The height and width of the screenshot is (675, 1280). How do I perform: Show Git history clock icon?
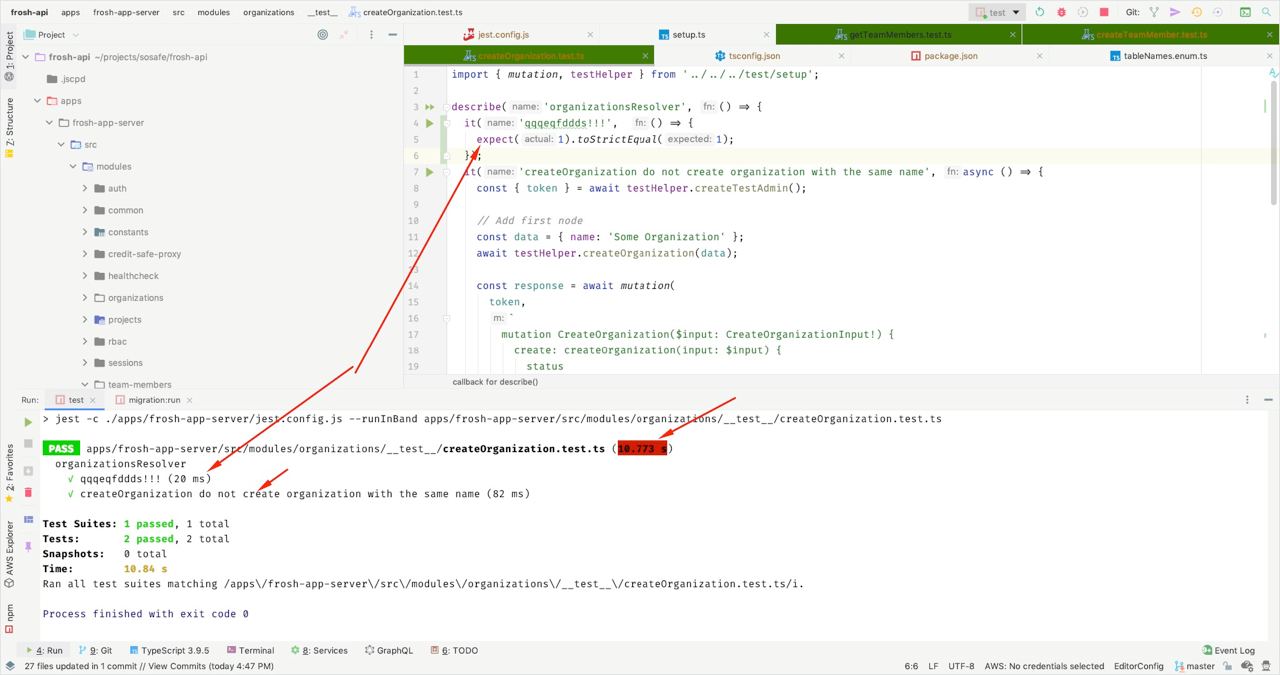tap(1197, 12)
